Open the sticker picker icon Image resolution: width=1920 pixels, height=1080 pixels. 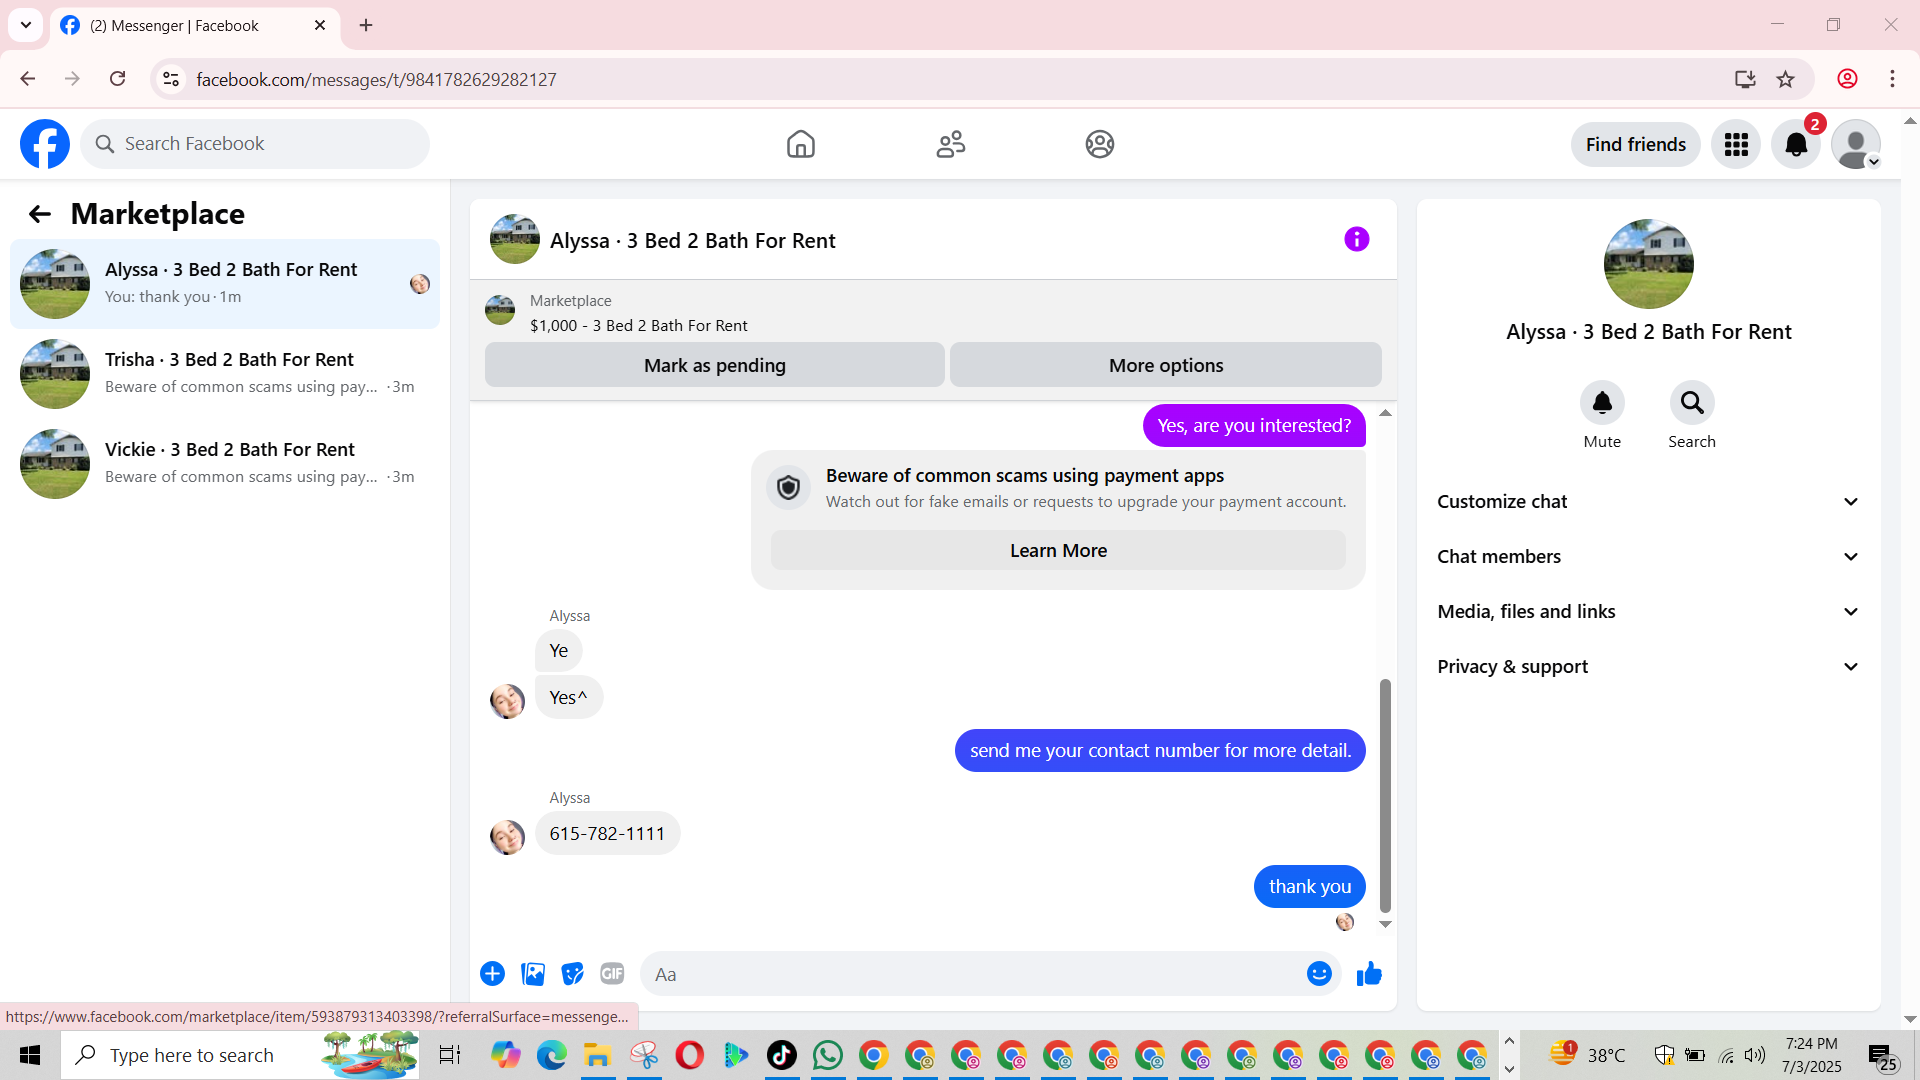[572, 974]
